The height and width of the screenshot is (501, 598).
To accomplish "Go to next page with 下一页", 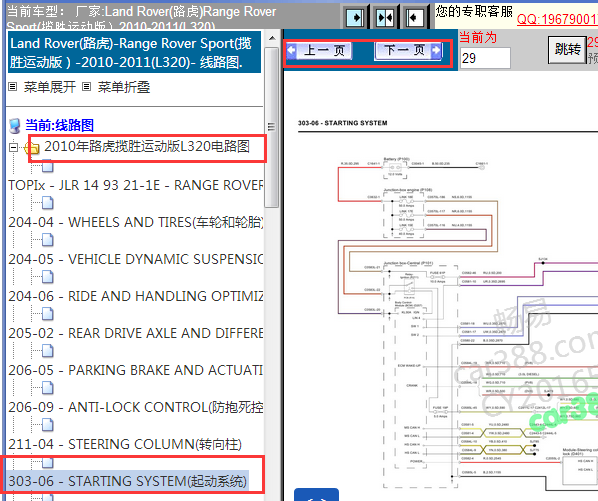I will point(408,50).
